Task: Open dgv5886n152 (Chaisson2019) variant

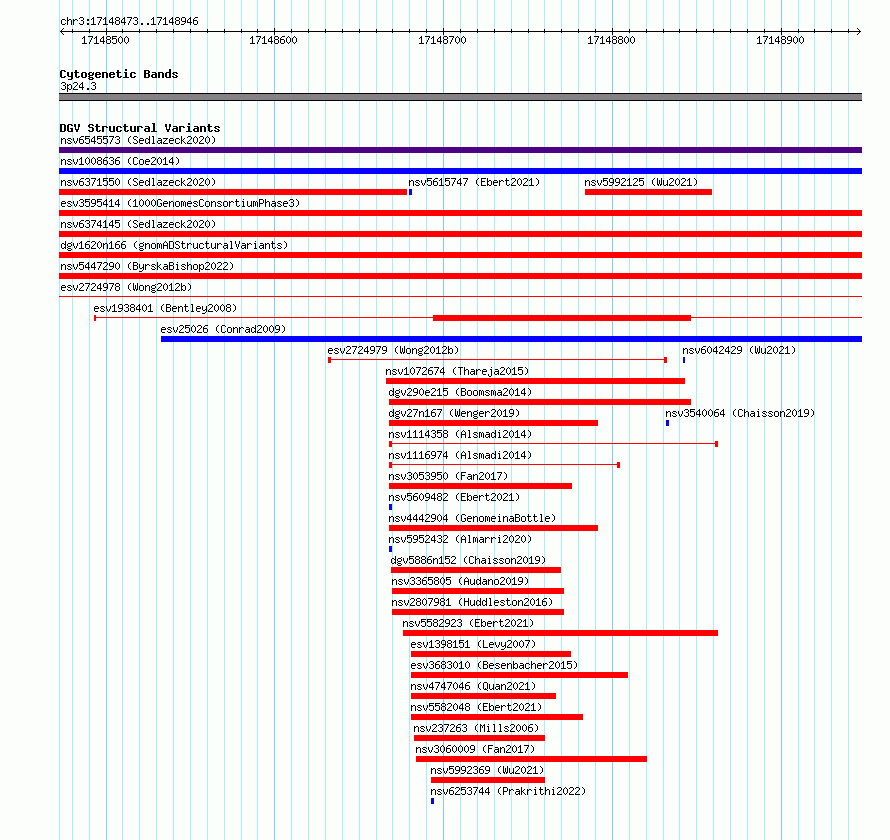Action: pos(468,560)
